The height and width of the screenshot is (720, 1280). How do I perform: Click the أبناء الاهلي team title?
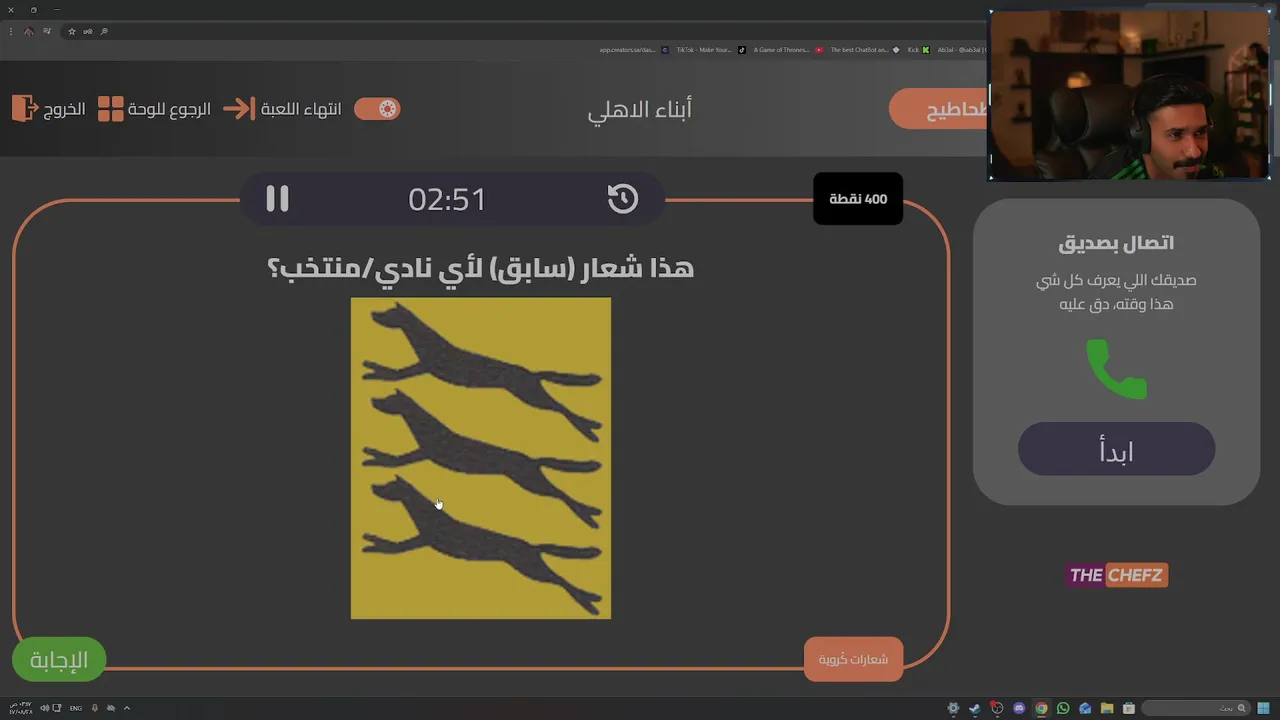640,110
